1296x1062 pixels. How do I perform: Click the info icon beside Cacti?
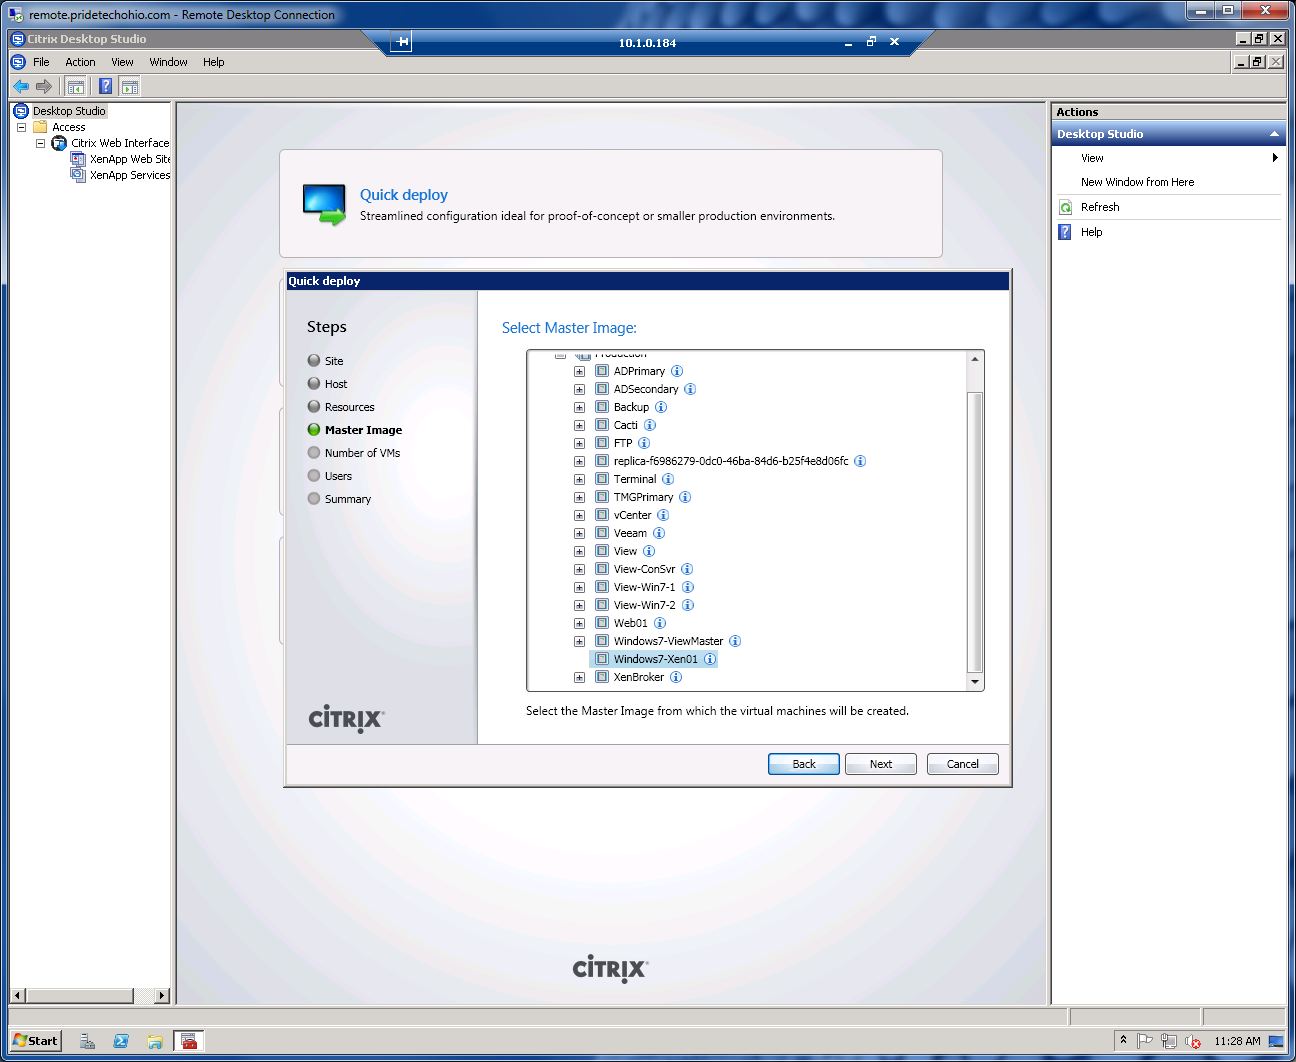pyautogui.click(x=650, y=425)
